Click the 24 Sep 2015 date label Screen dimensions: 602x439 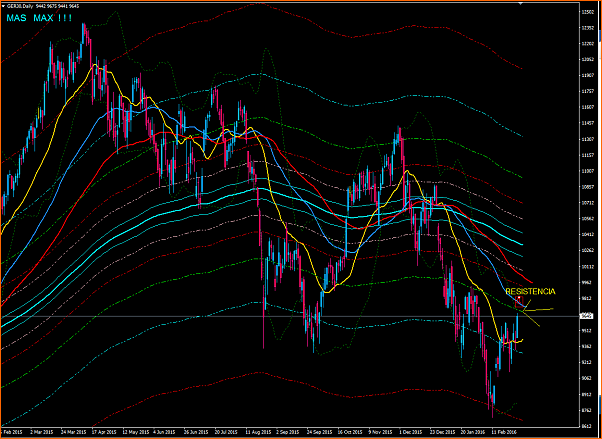click(x=319, y=431)
